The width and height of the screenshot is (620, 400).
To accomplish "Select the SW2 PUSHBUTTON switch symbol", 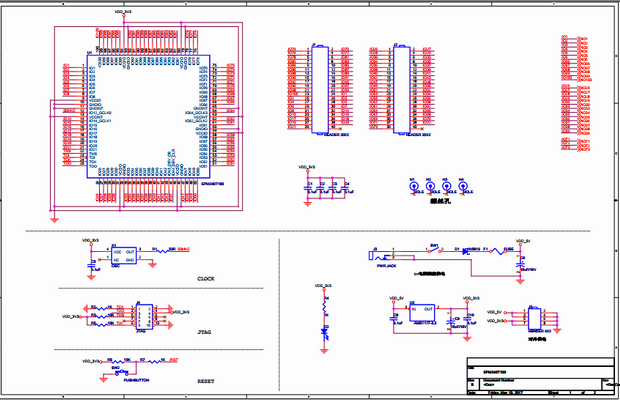I will click(x=120, y=372).
